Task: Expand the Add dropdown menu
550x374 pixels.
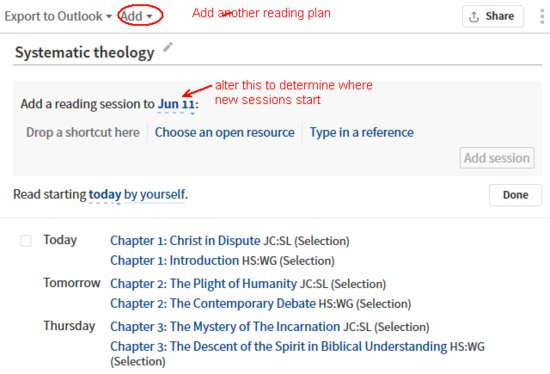Action: [136, 16]
